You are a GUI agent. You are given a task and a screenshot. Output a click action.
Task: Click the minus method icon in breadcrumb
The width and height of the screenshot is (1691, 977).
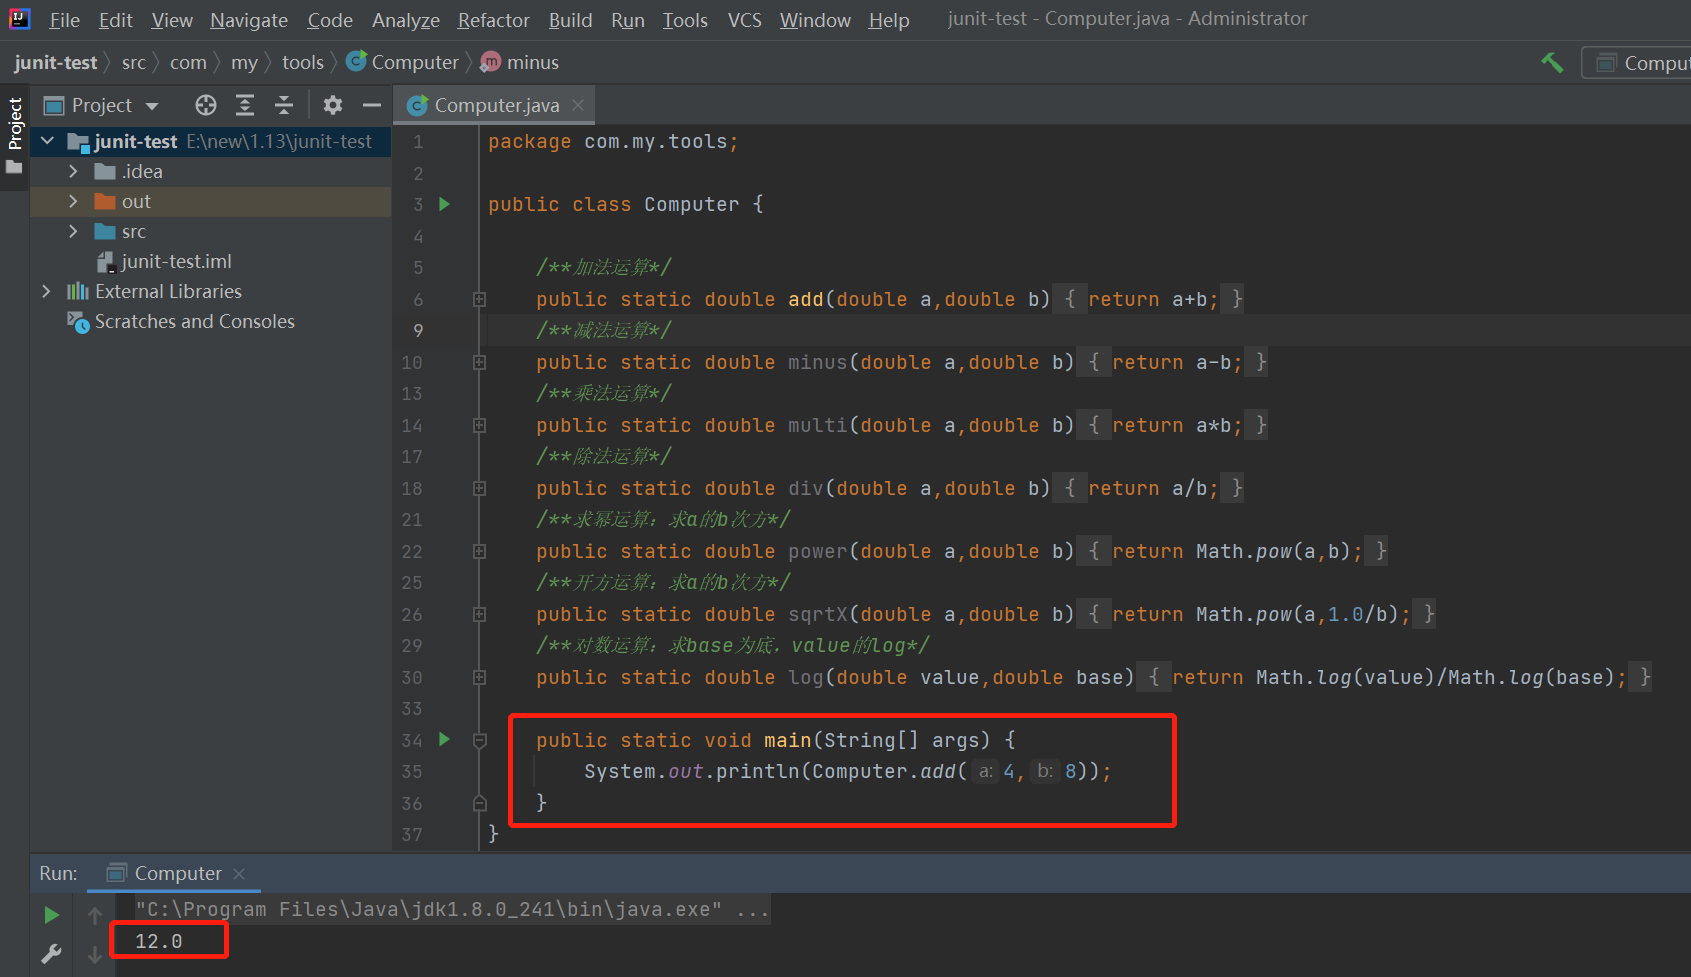[490, 62]
